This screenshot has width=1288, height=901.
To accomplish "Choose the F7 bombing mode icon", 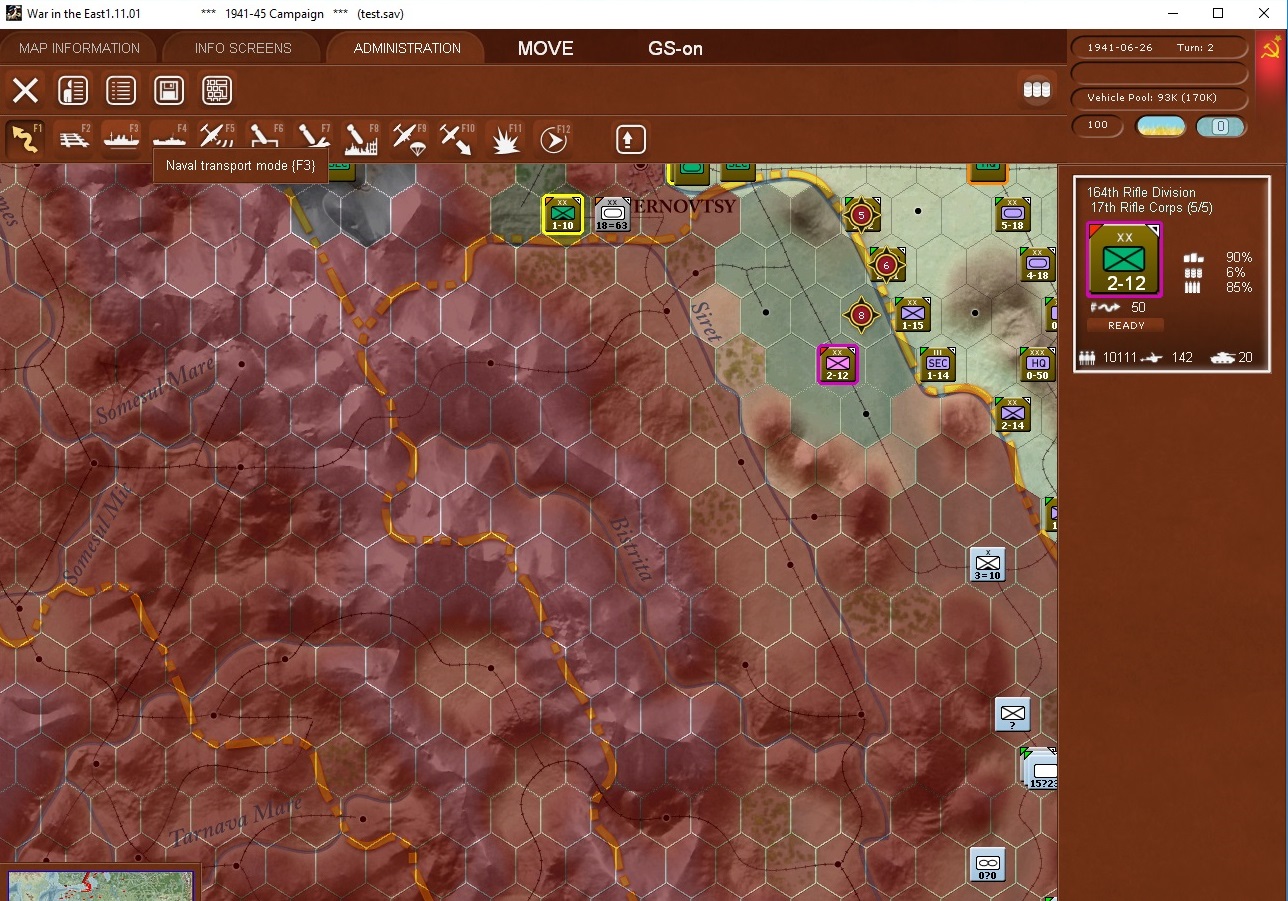I will click(313, 139).
